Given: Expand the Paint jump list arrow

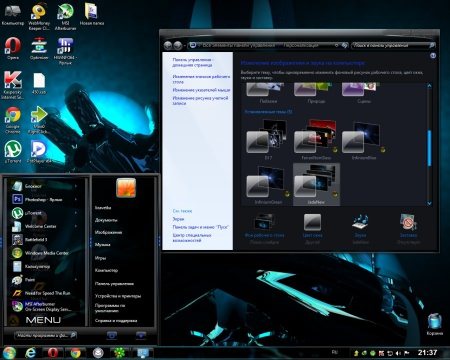Looking at the screenshot, I should coord(76,280).
